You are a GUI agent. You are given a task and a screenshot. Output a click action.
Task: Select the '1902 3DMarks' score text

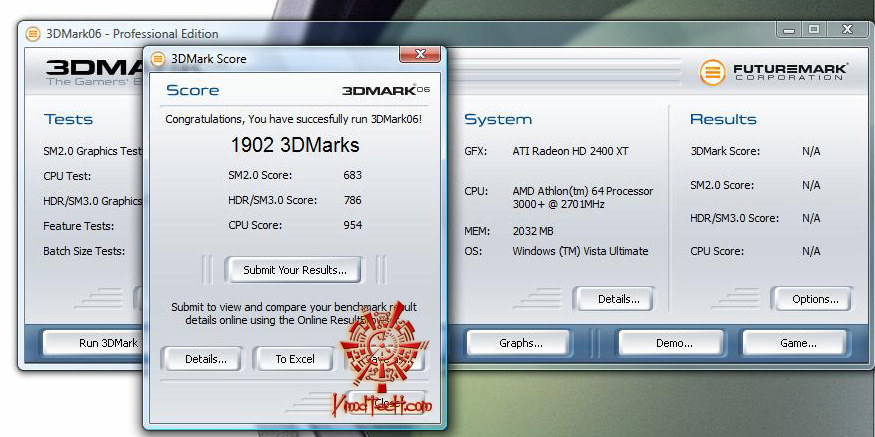(295, 145)
